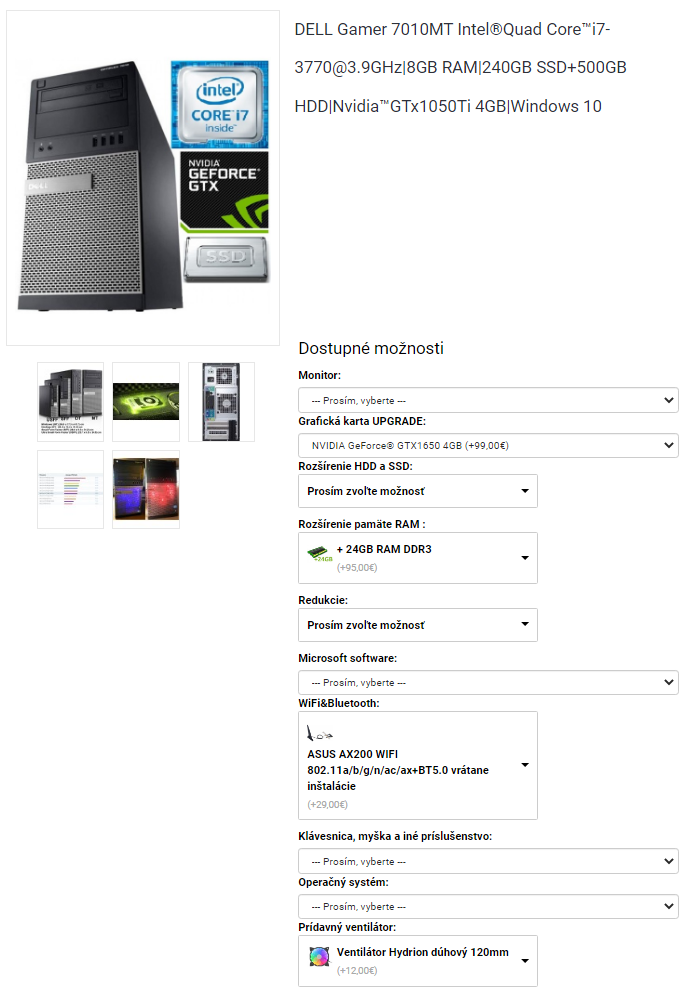Click the Intel Core i7 badge image
Viewport: 692px width, 987px height.
[x=220, y=104]
